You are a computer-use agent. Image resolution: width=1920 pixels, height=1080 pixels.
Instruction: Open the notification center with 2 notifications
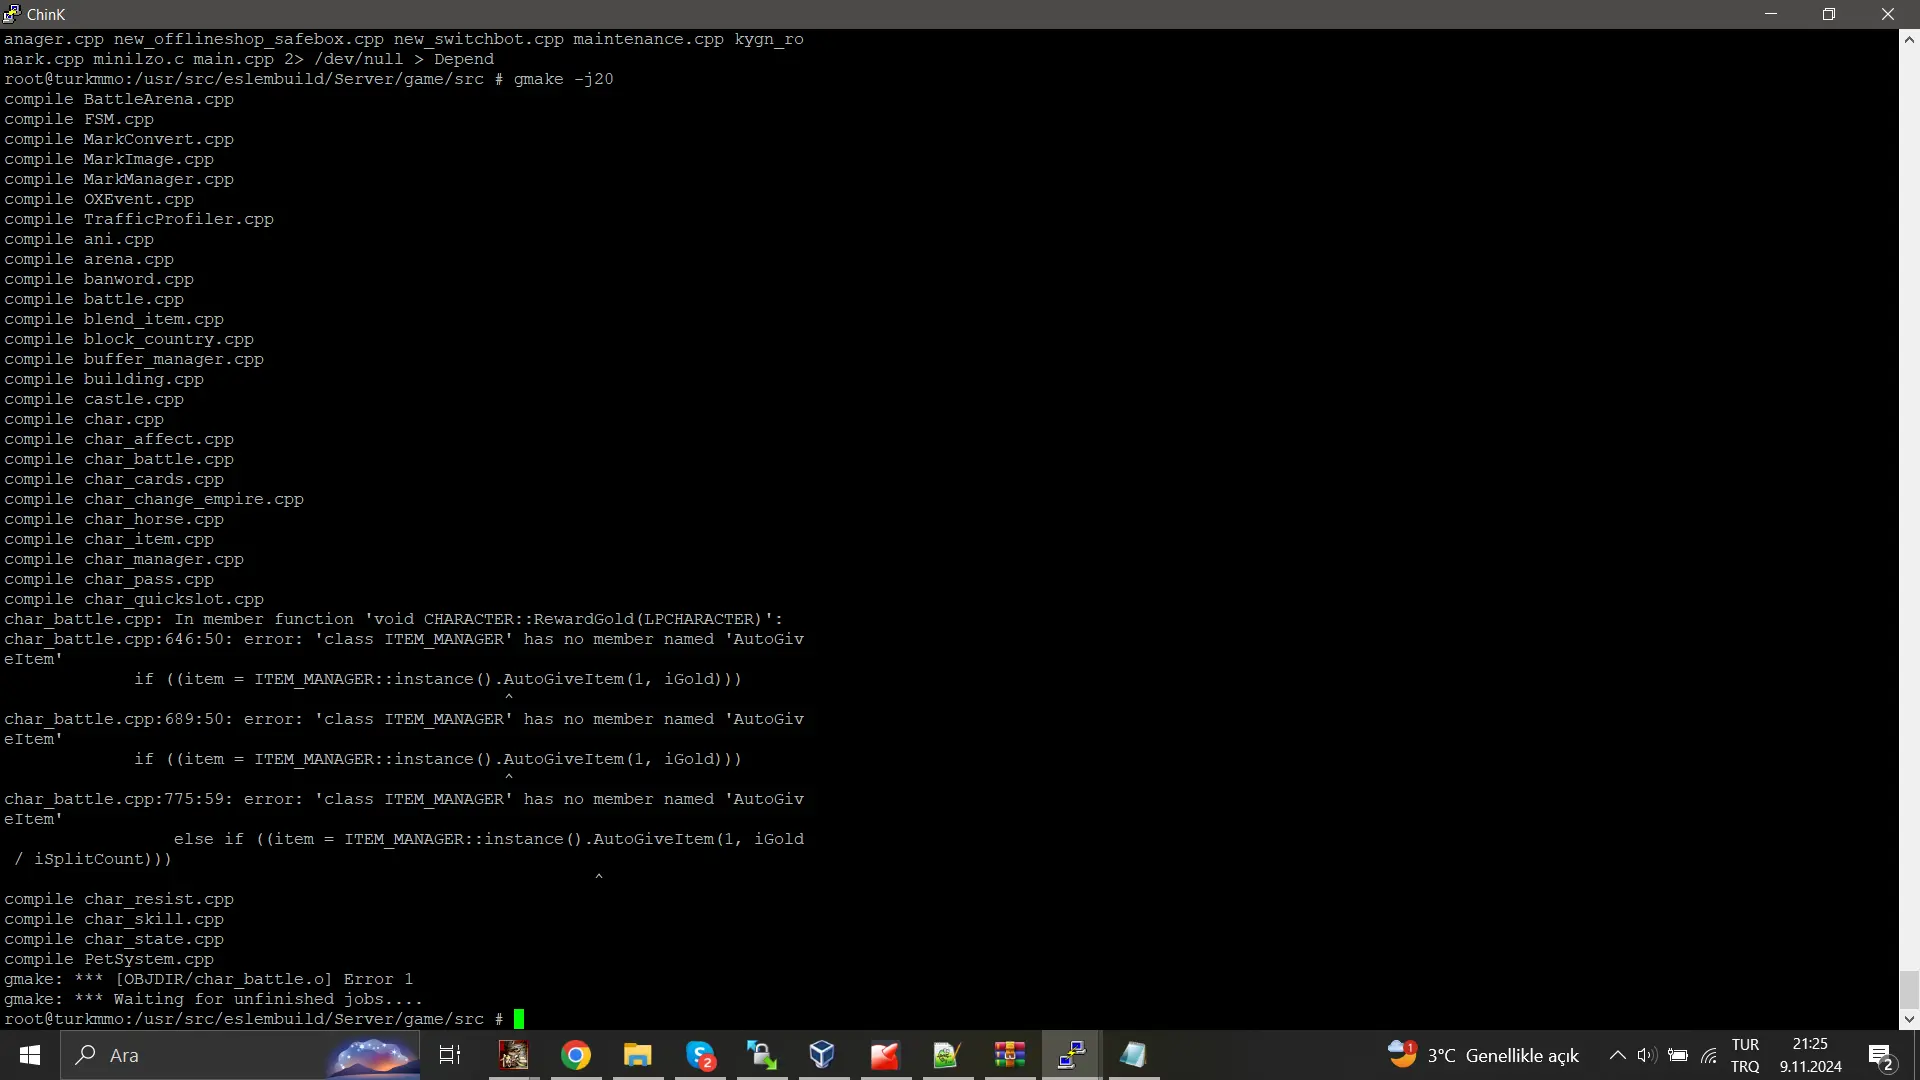pos(1880,1055)
